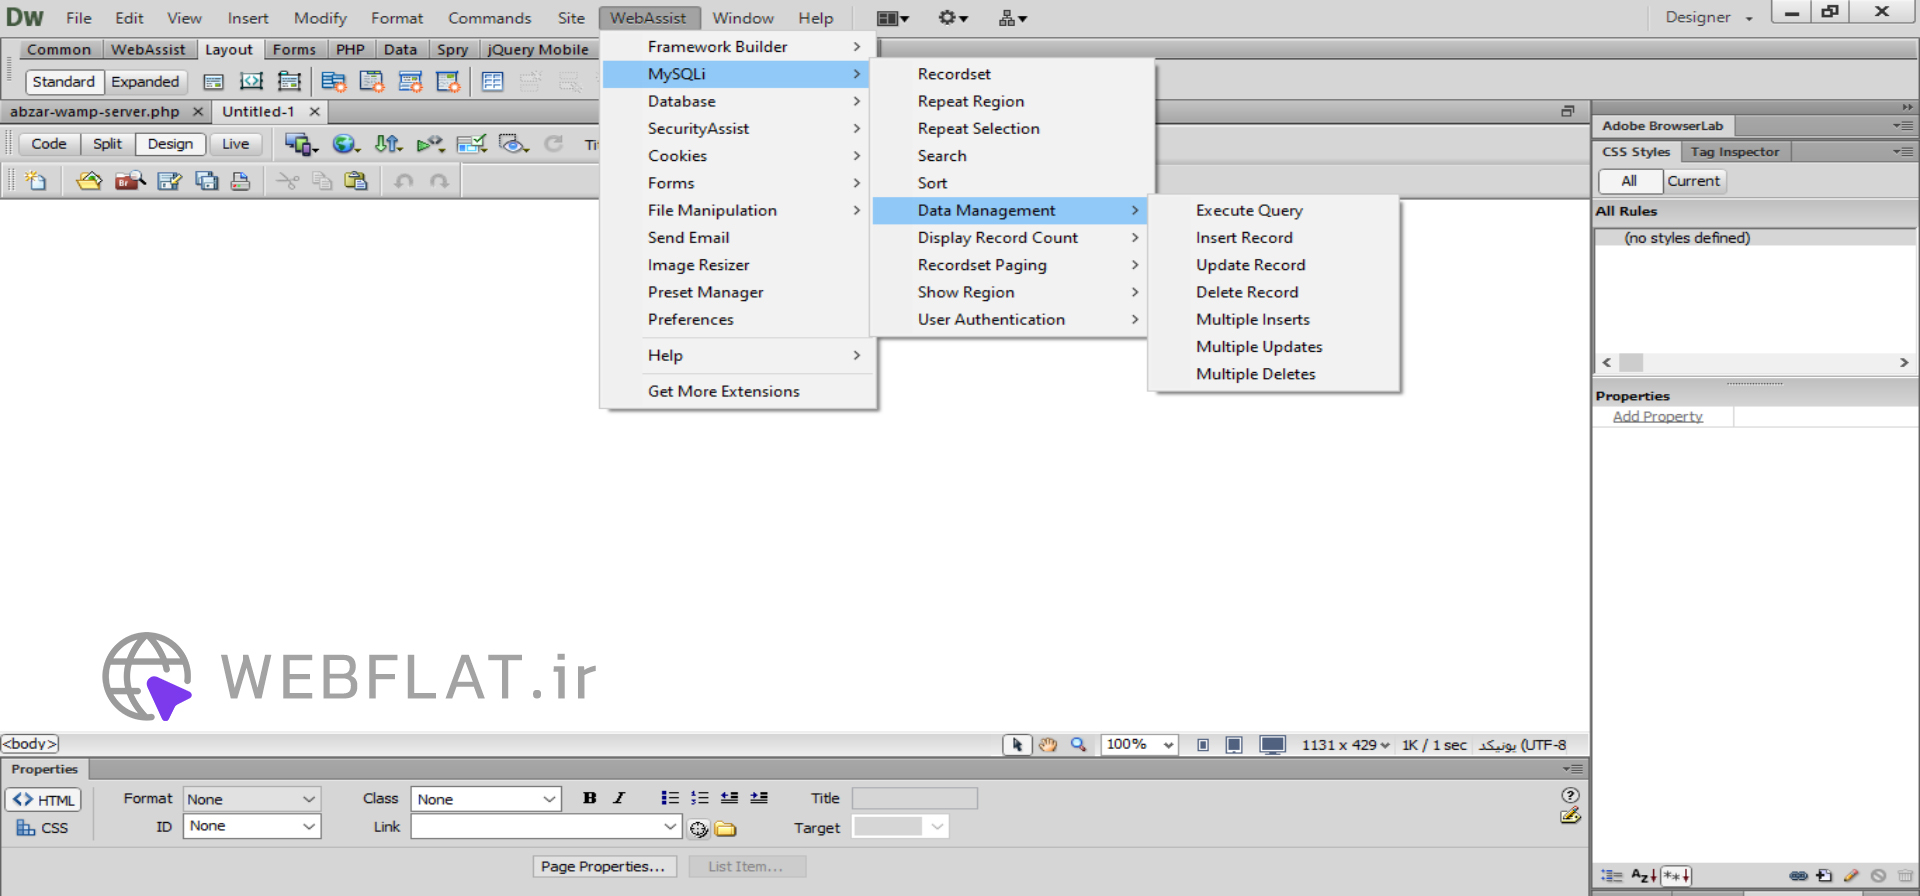This screenshot has width=1920, height=896.
Task: Select the Hand tool in status bar
Action: [x=1048, y=745]
